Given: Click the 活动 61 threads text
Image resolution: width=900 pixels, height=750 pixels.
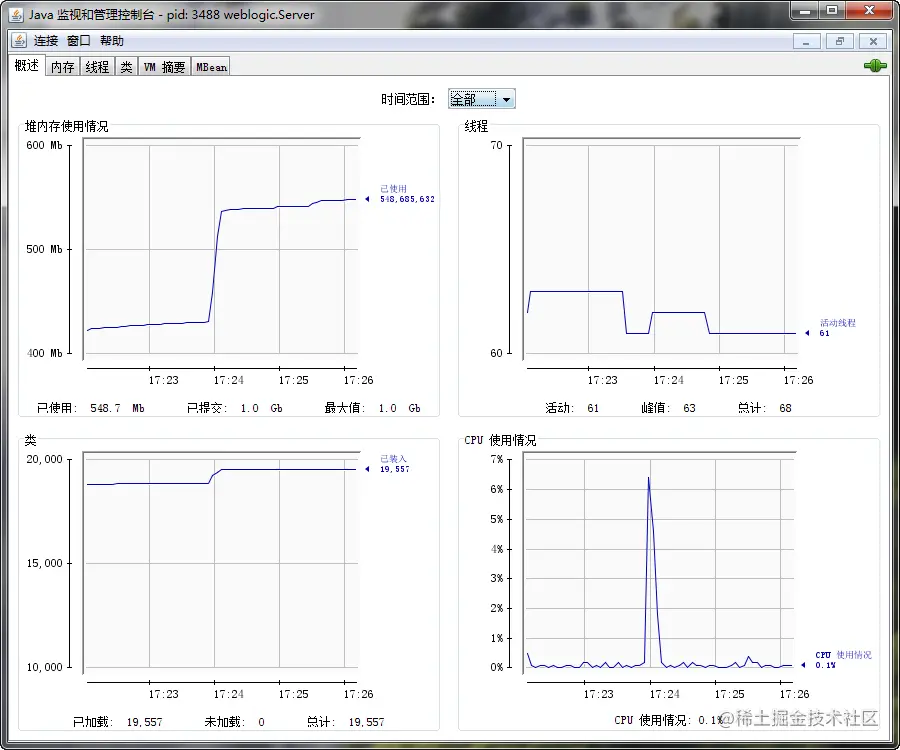Looking at the screenshot, I should [x=572, y=408].
